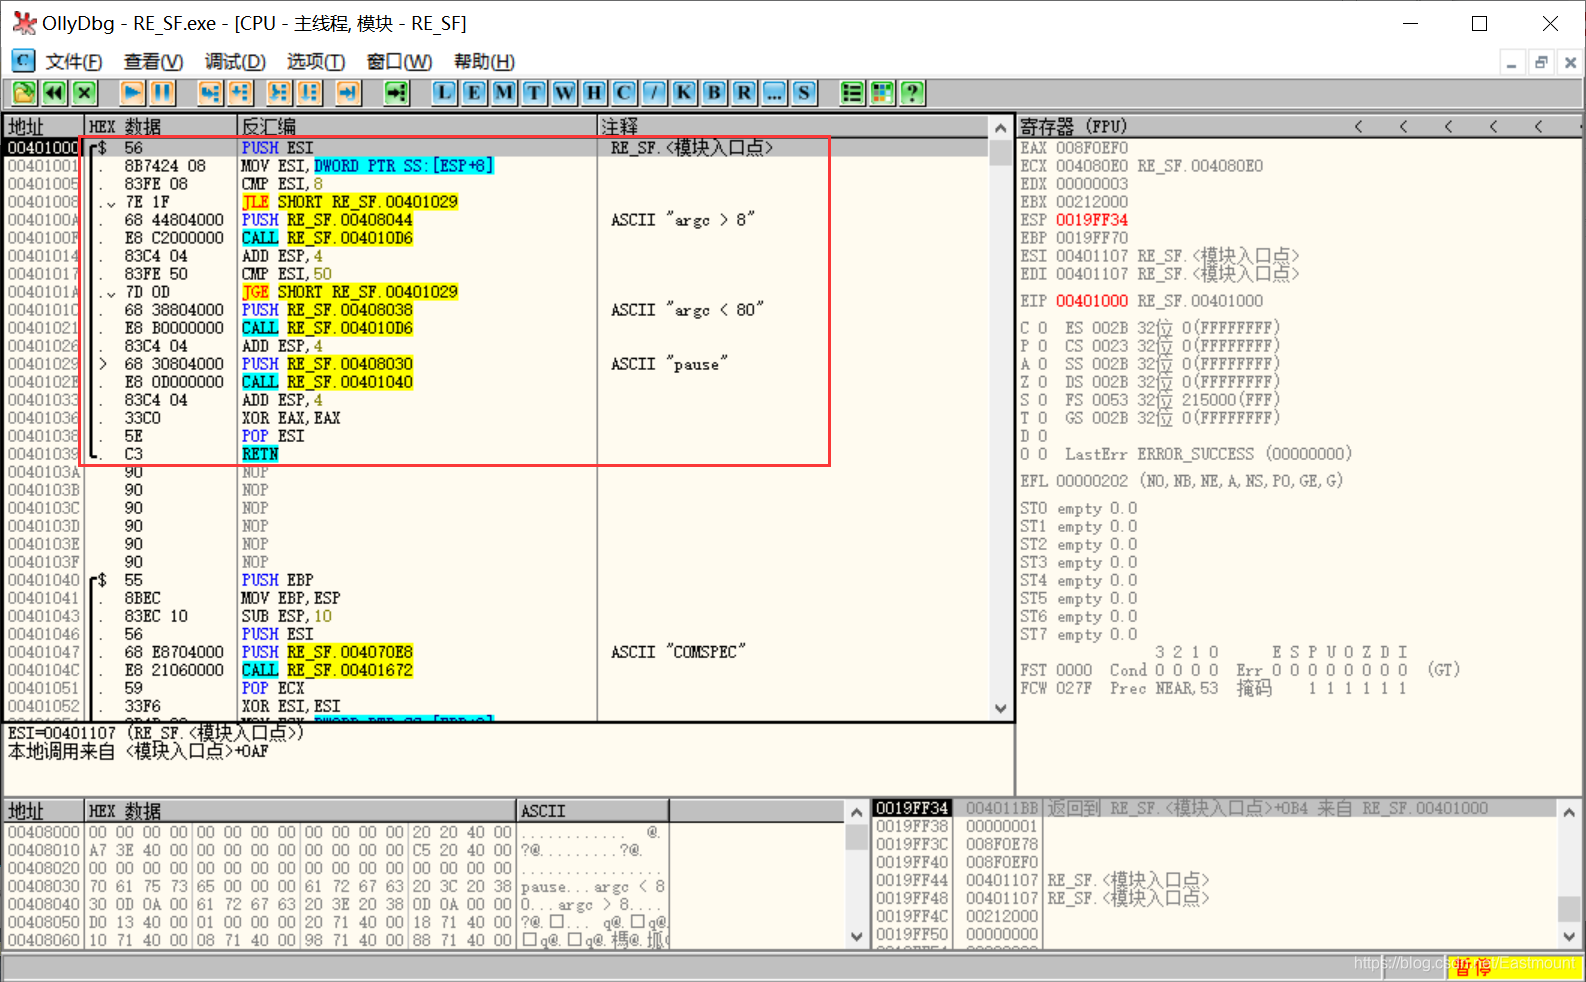The width and height of the screenshot is (1586, 982).
Task: Restart the program with rewind icon
Action: coord(54,93)
